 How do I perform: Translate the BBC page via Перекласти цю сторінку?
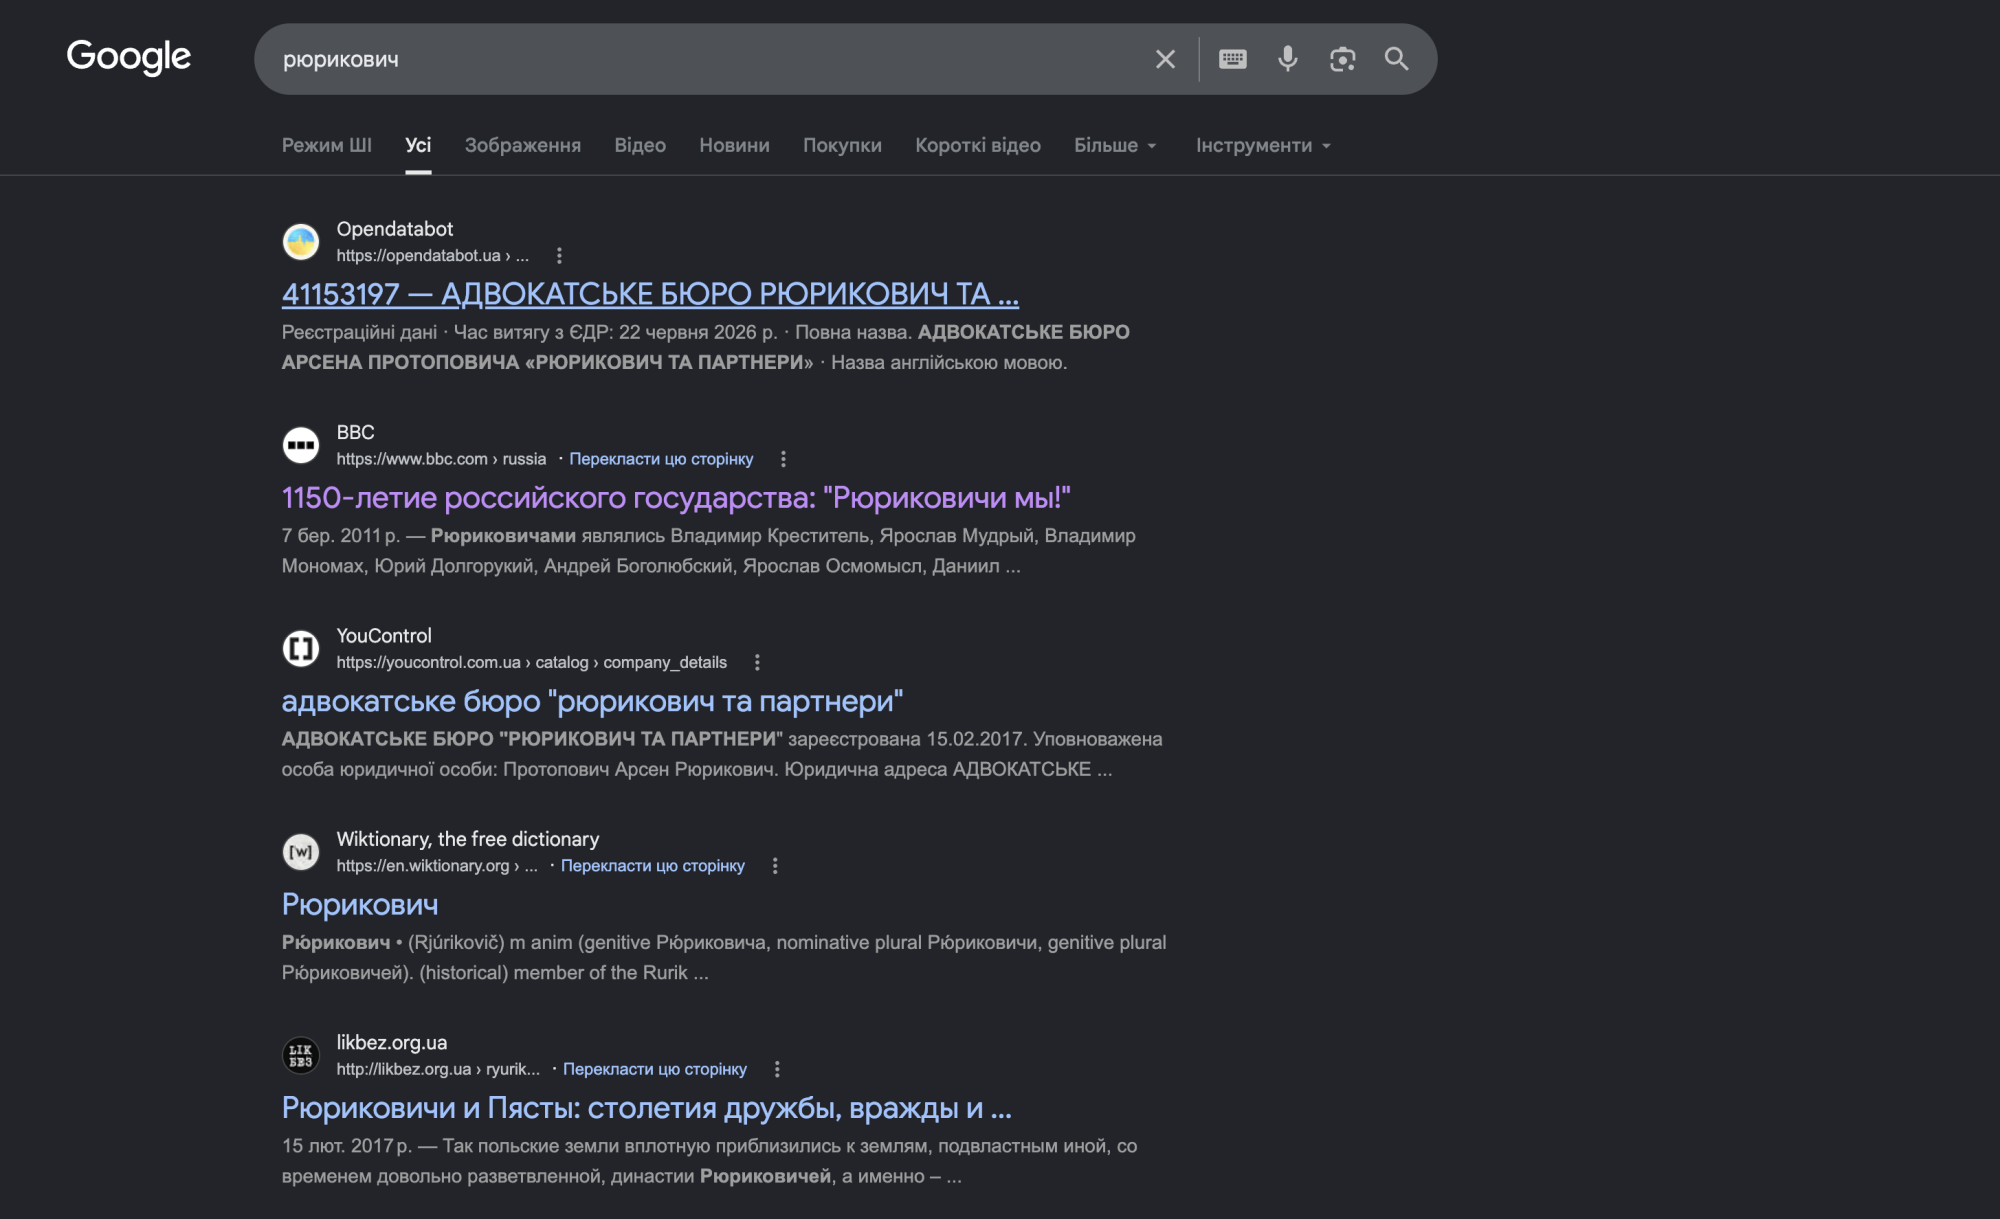[x=661, y=459]
